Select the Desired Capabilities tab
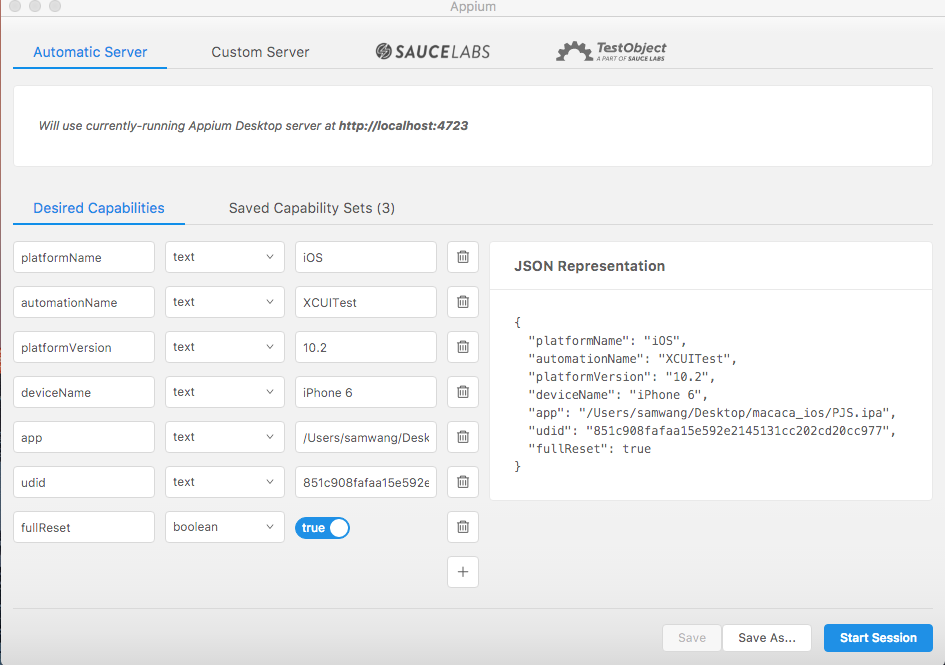Viewport: 945px width, 665px height. click(x=99, y=208)
